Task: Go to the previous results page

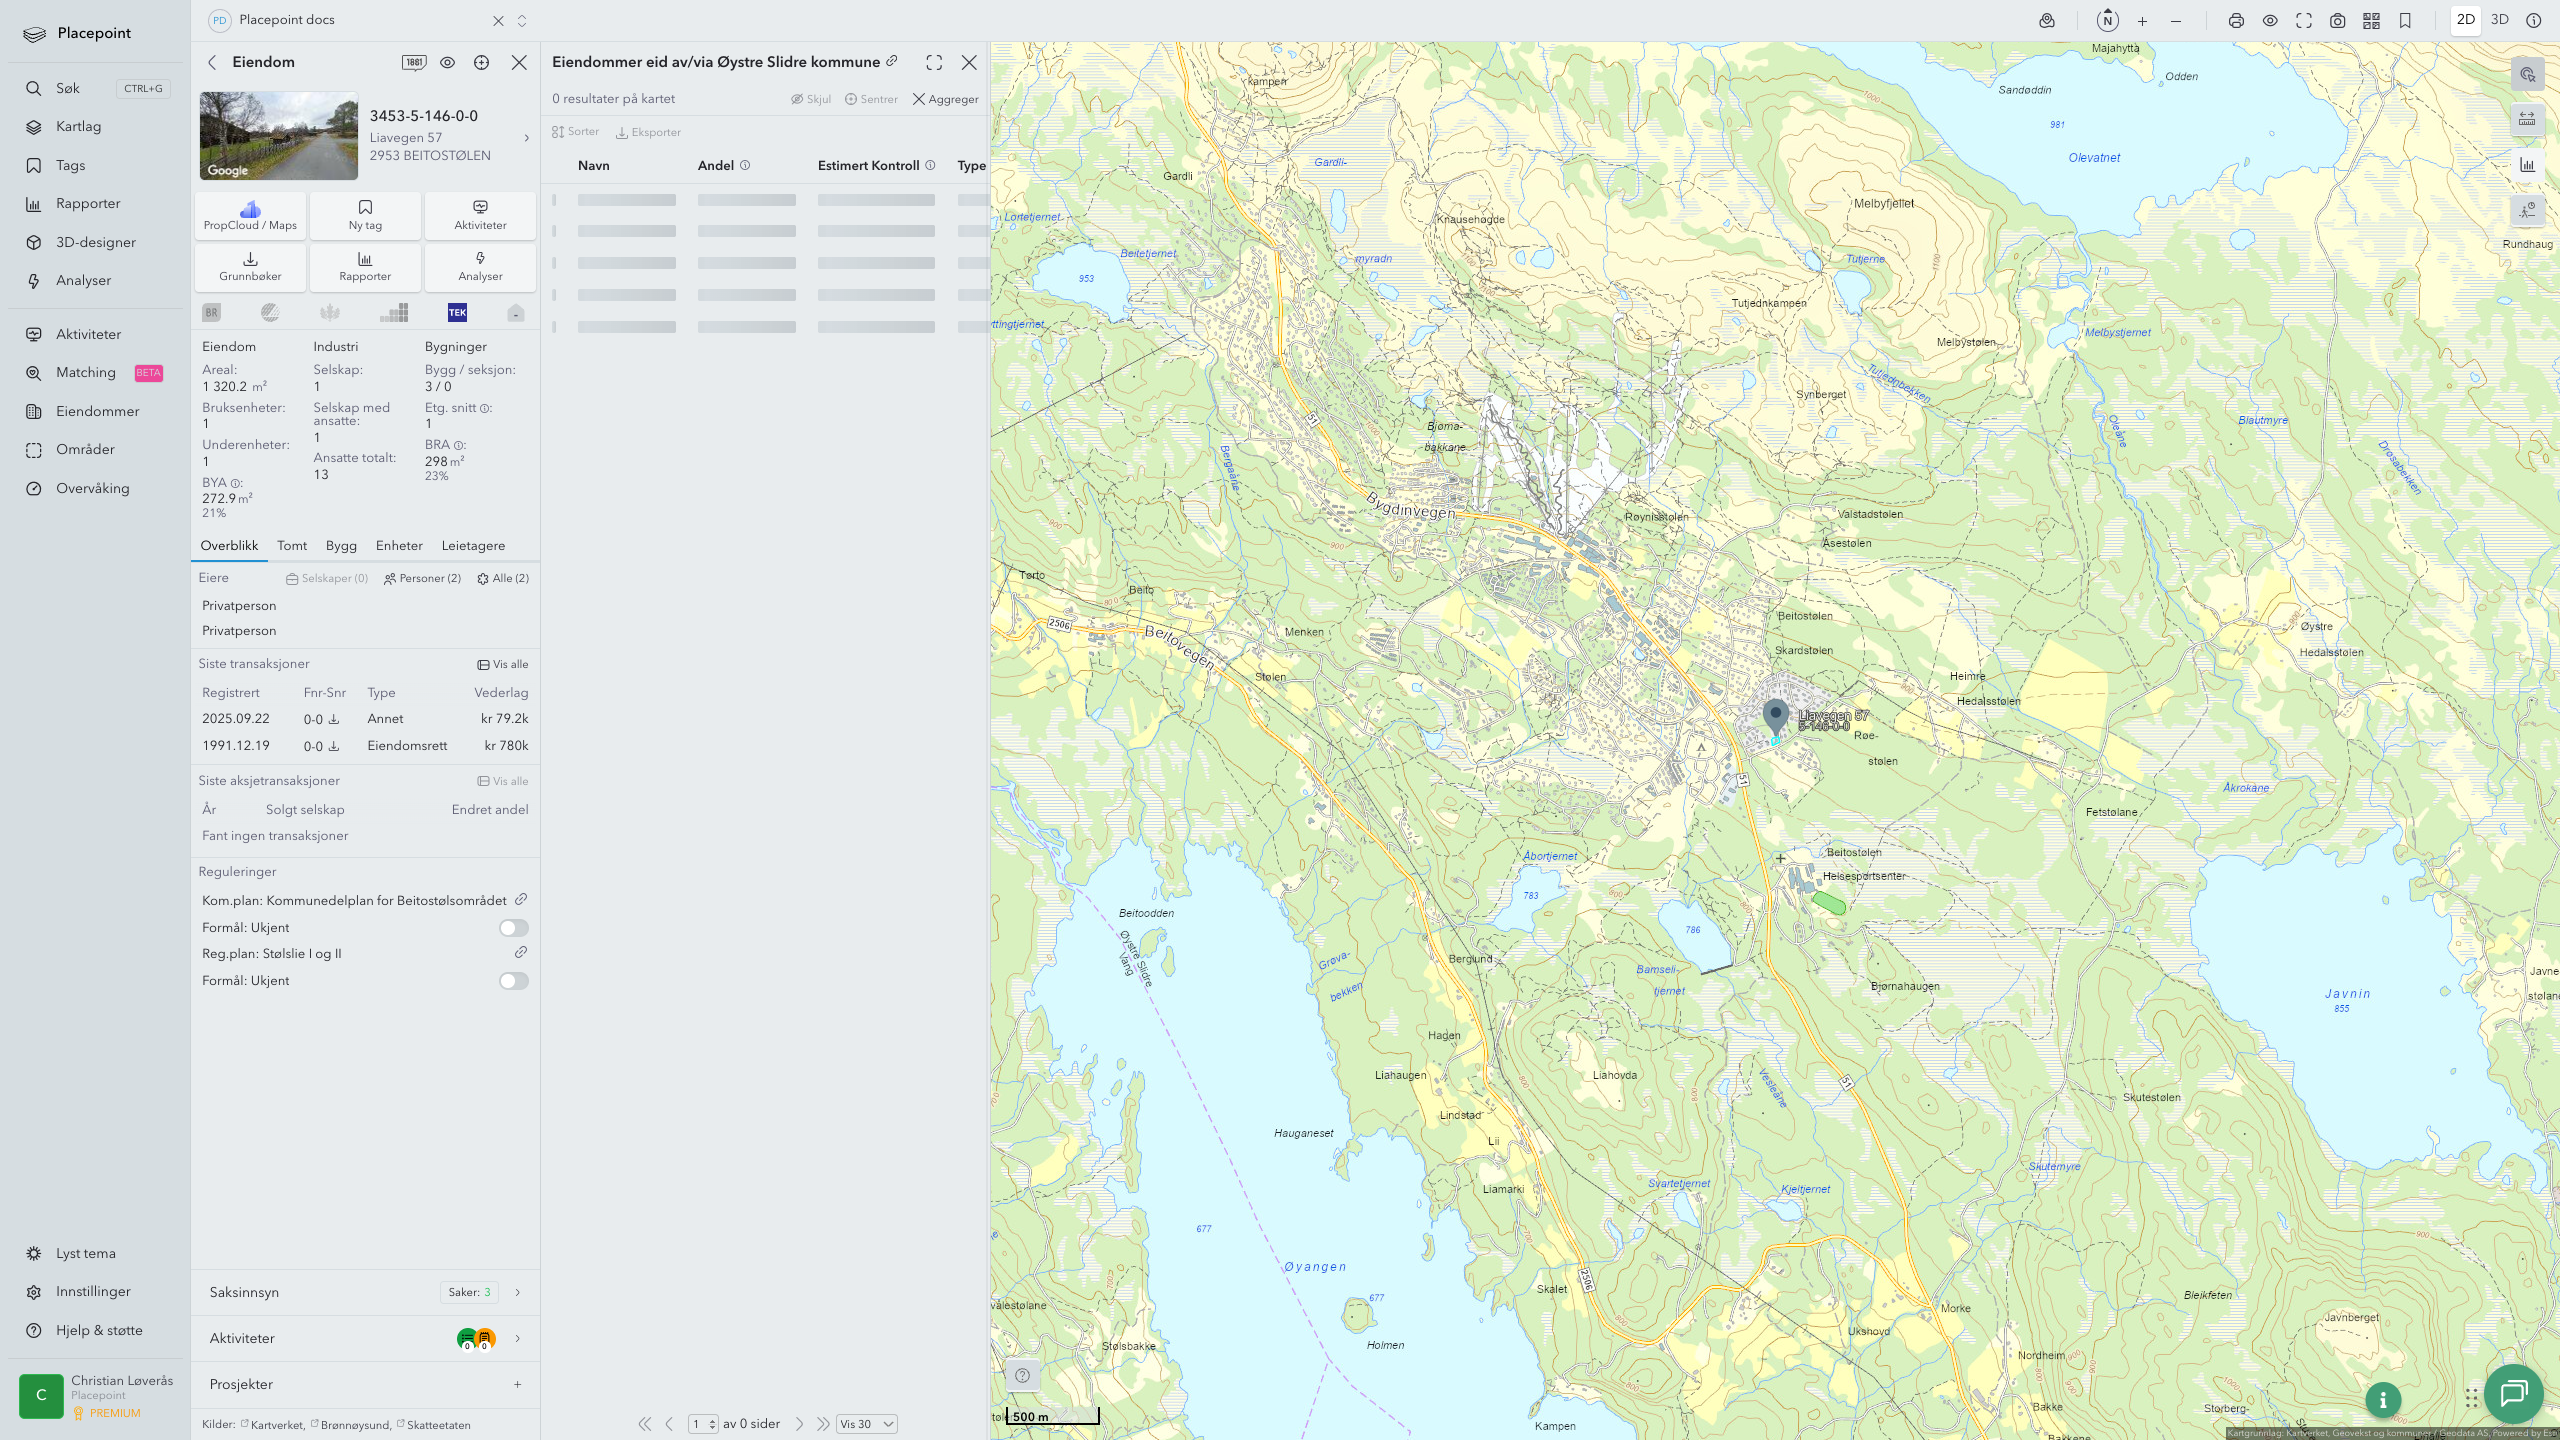Action: 669,1424
